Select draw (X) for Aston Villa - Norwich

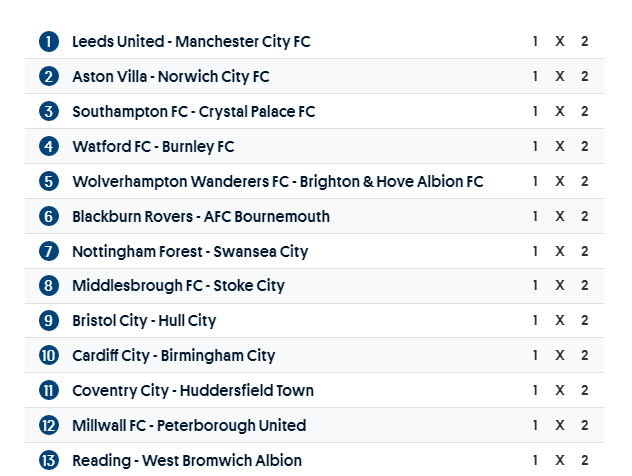[560, 77]
